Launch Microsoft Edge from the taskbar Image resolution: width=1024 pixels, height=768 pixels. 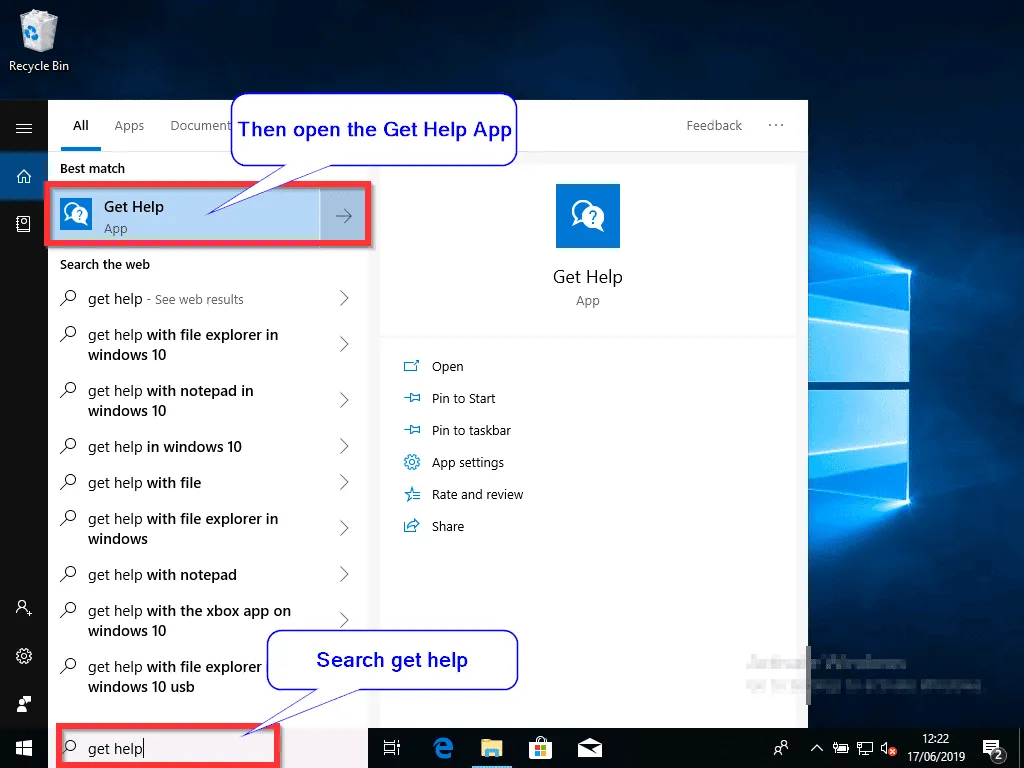pyautogui.click(x=441, y=747)
